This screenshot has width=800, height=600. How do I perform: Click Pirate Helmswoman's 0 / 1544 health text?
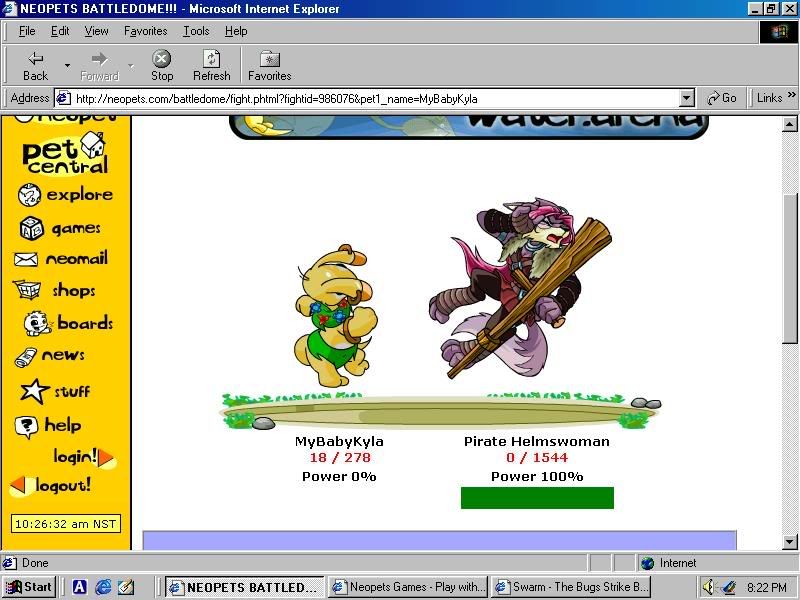537,458
